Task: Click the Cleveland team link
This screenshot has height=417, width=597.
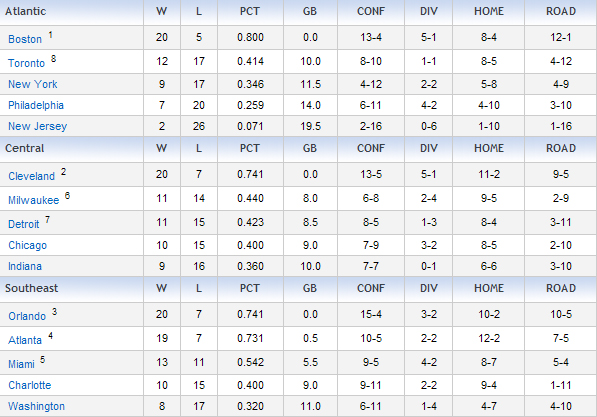Action: (x=32, y=176)
